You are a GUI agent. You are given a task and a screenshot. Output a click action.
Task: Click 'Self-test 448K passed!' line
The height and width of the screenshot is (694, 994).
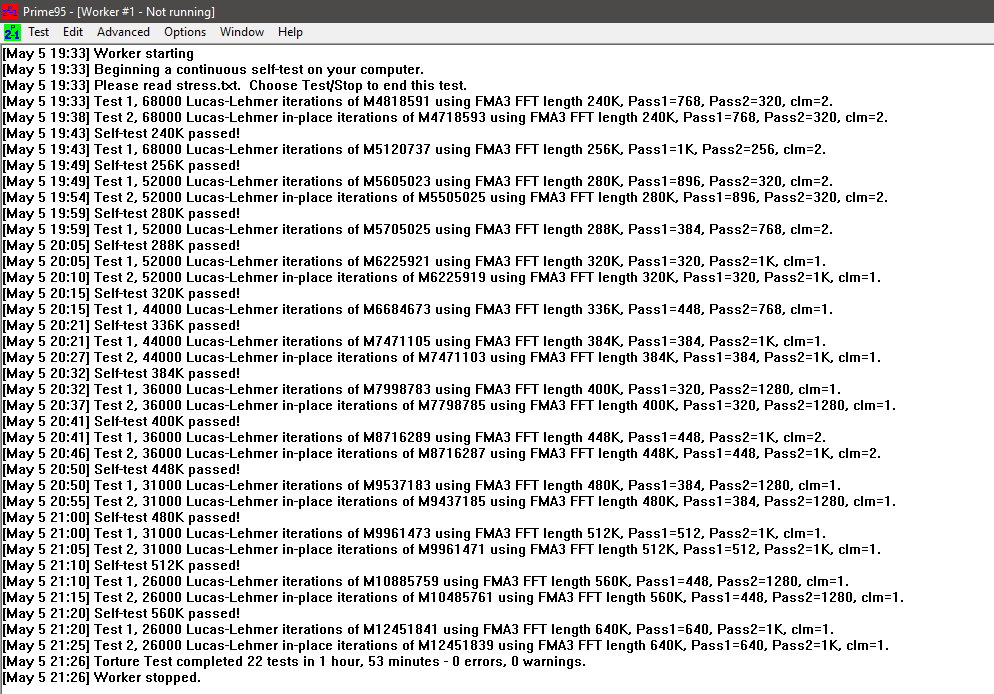121,470
